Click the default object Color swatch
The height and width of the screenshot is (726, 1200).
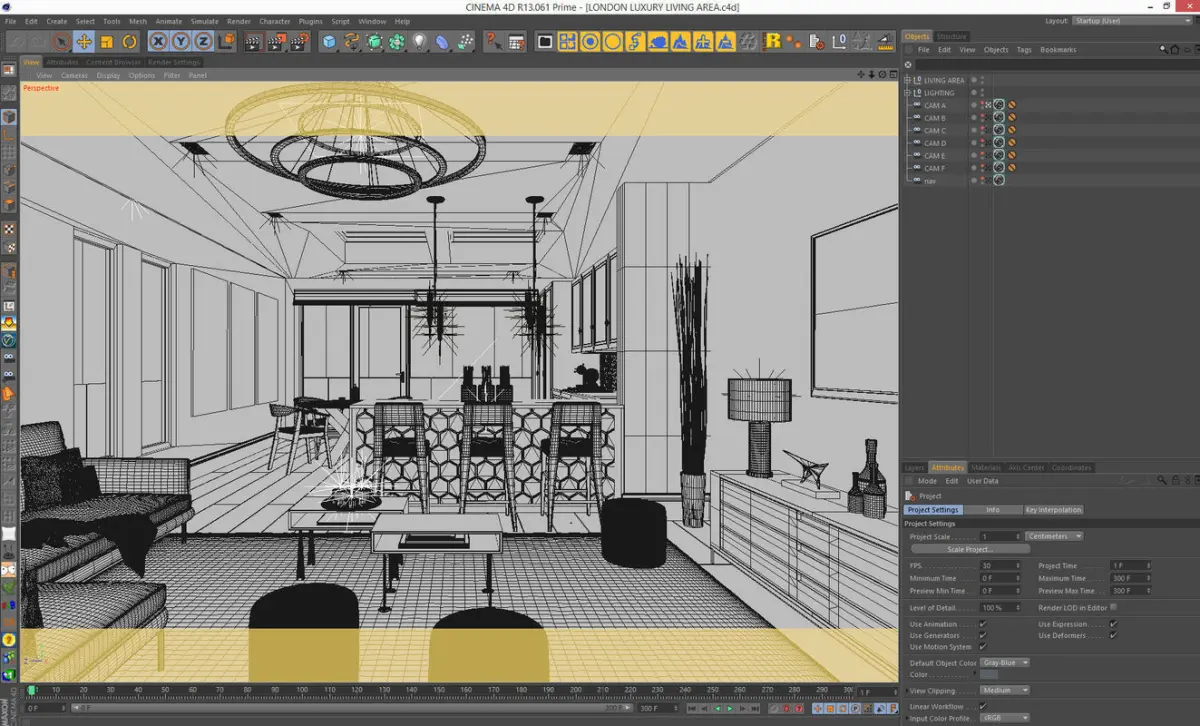[989, 675]
